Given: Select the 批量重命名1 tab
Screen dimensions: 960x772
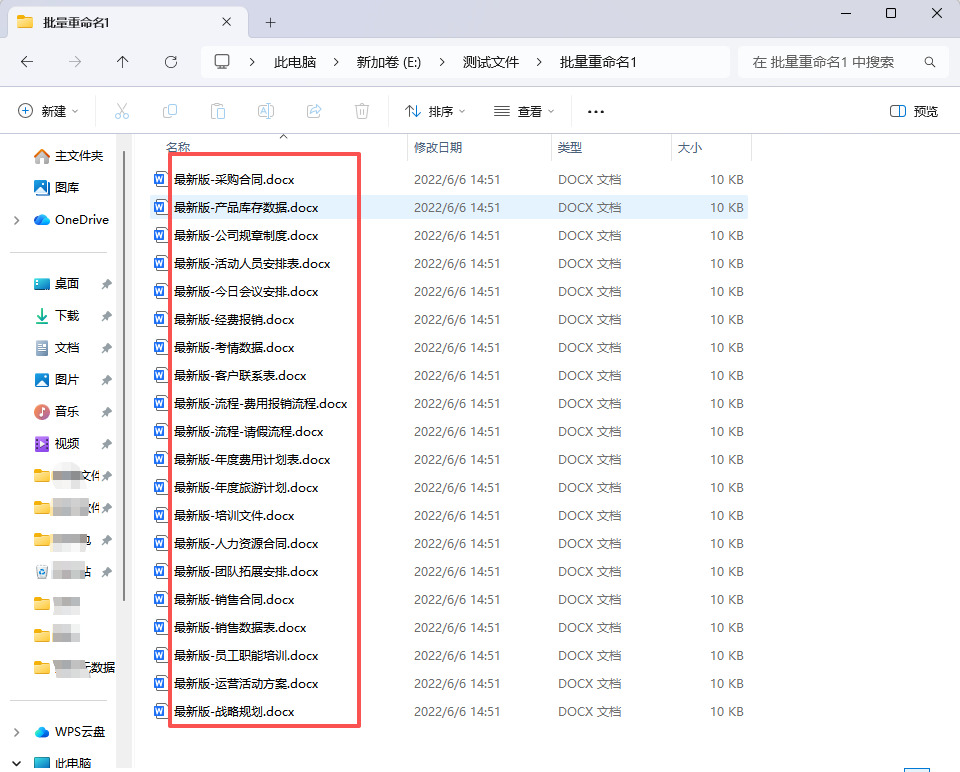Looking at the screenshot, I should (127, 23).
